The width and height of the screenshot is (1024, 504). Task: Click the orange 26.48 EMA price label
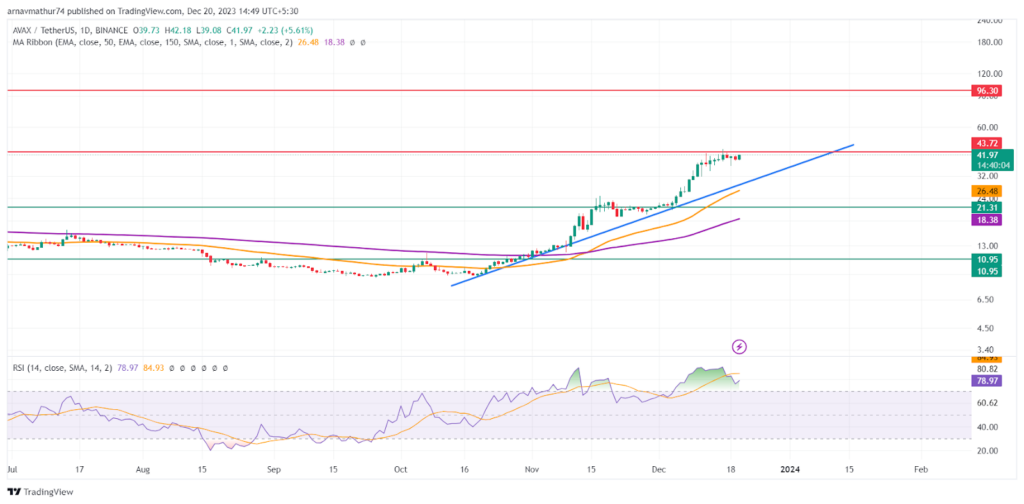coord(986,191)
